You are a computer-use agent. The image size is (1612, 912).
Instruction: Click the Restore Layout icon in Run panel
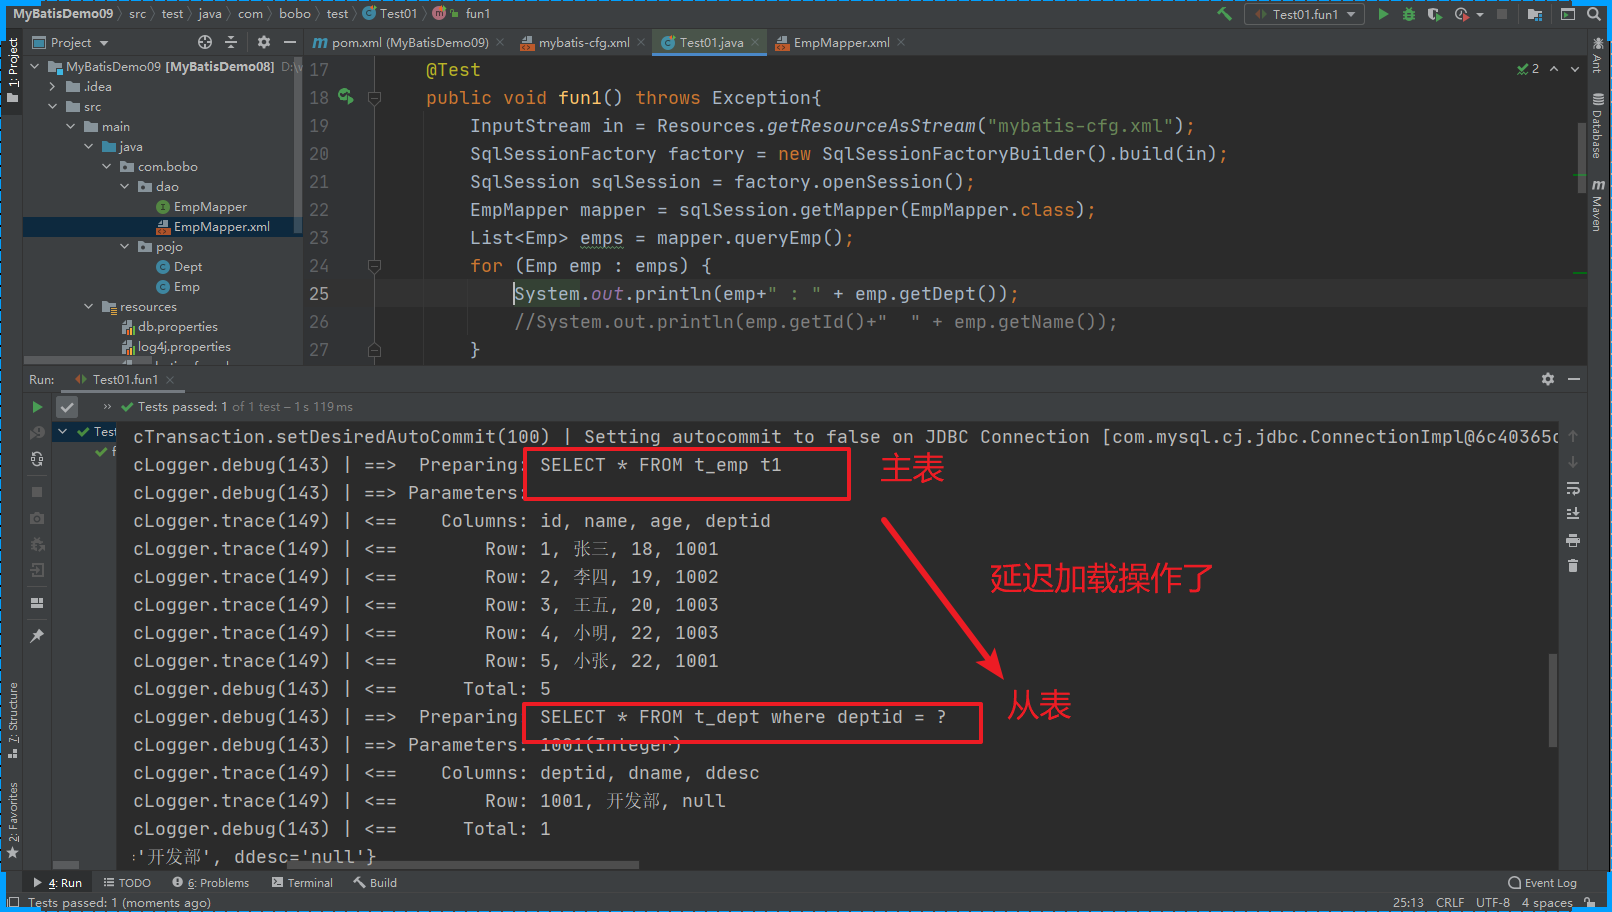37,603
